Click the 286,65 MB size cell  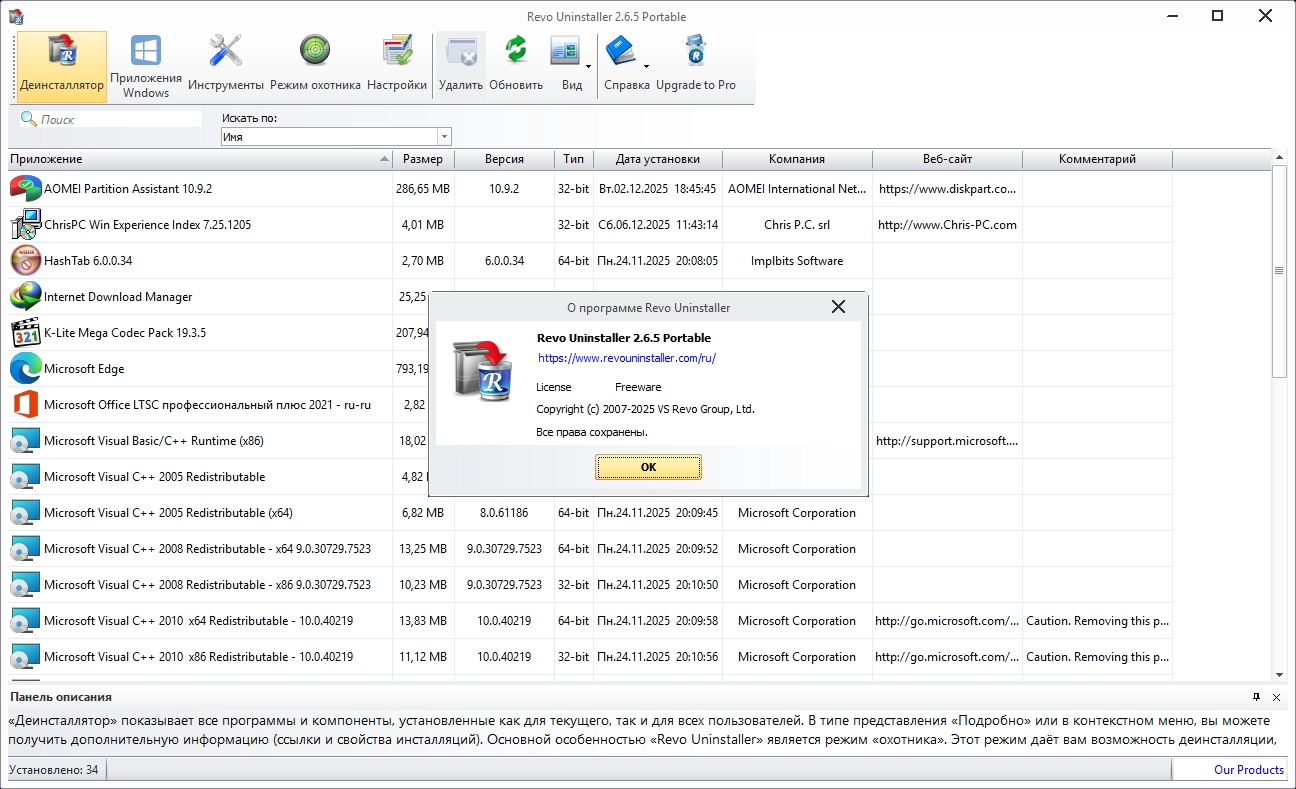pos(423,188)
